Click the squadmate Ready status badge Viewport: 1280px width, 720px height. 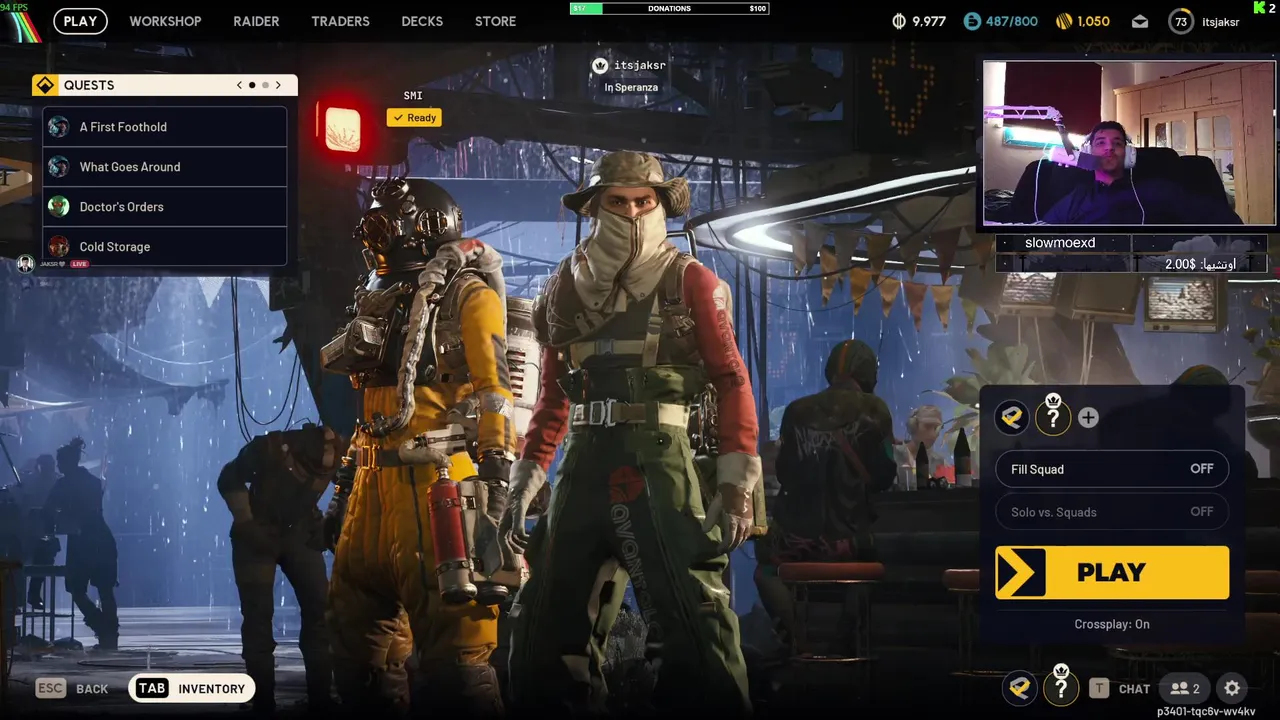414,118
